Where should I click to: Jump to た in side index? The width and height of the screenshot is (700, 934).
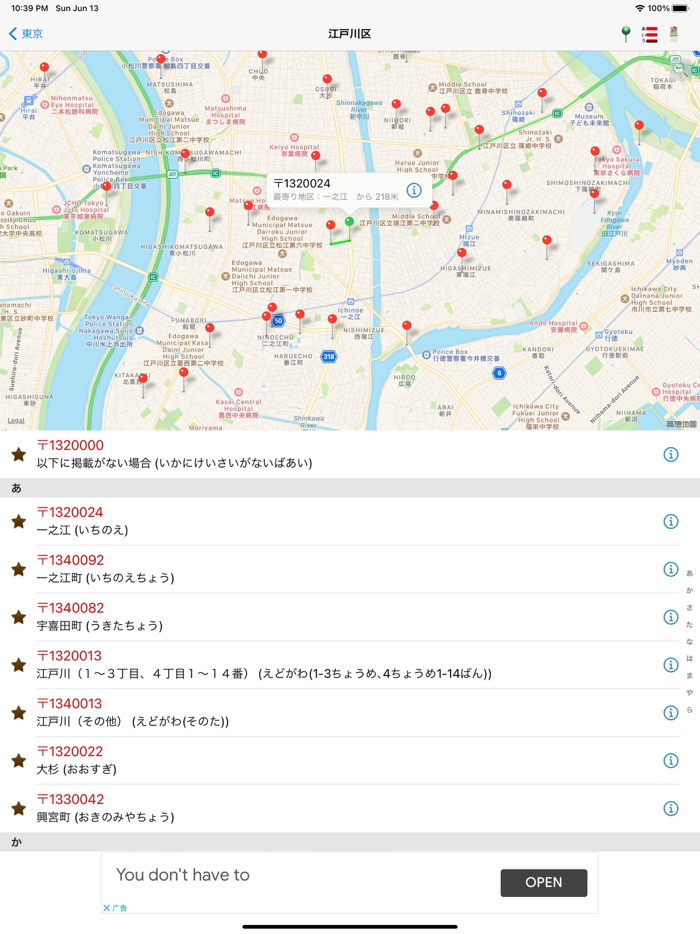click(x=689, y=624)
